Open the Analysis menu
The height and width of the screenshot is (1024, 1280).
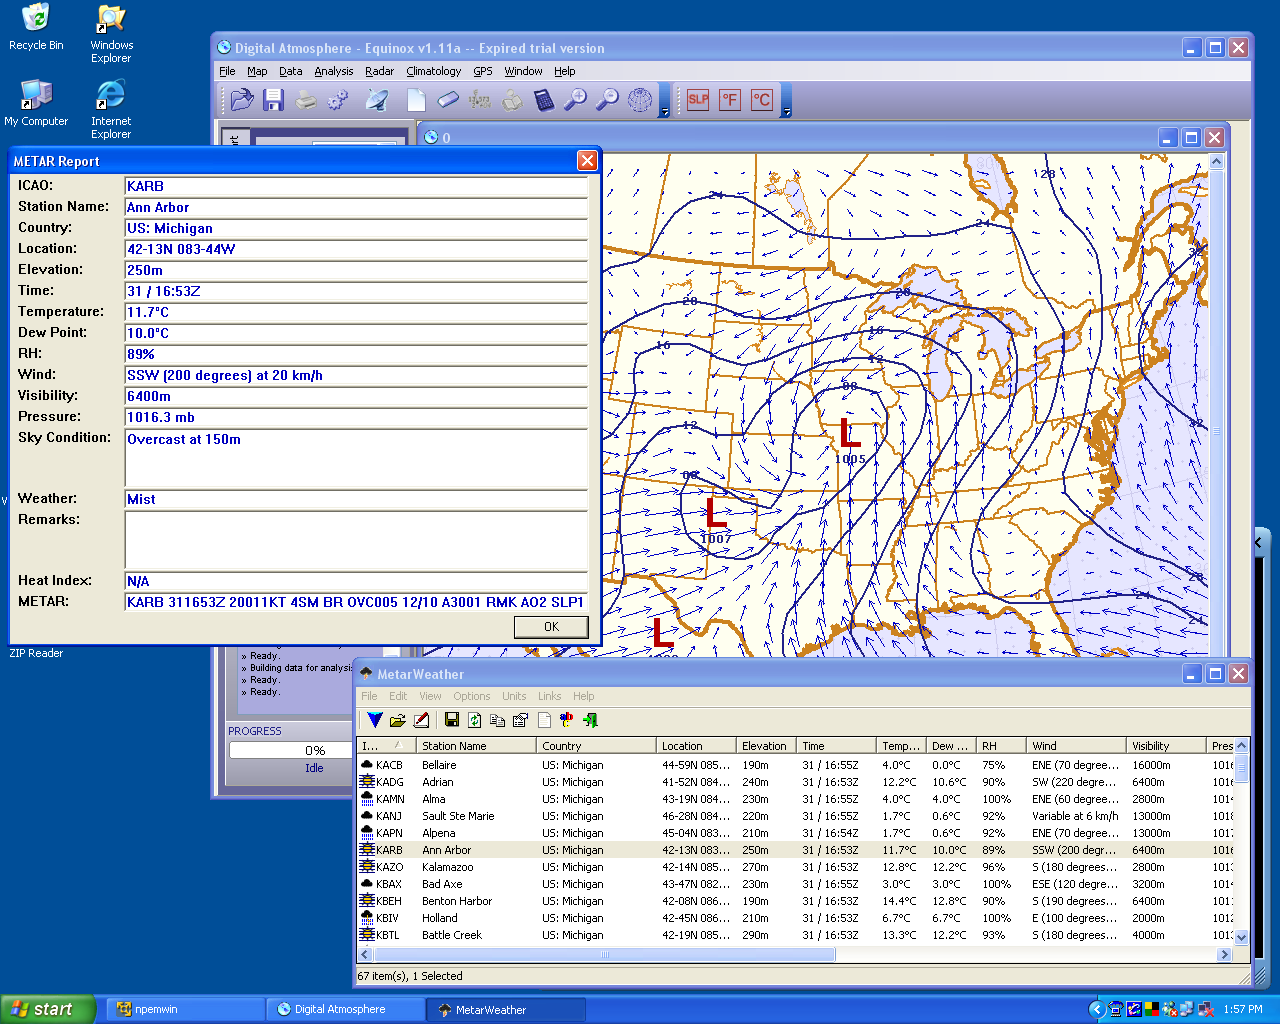tap(334, 71)
